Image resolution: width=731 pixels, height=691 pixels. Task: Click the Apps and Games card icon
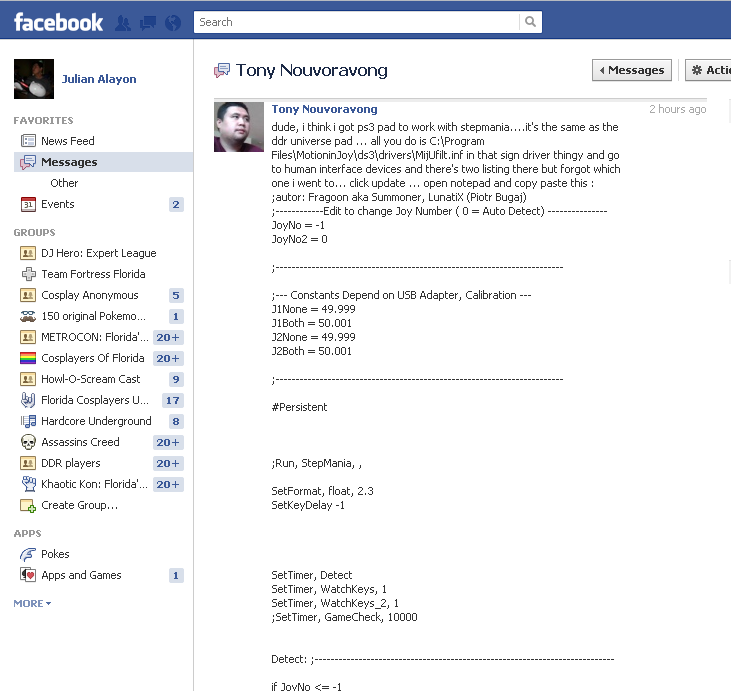coord(28,575)
